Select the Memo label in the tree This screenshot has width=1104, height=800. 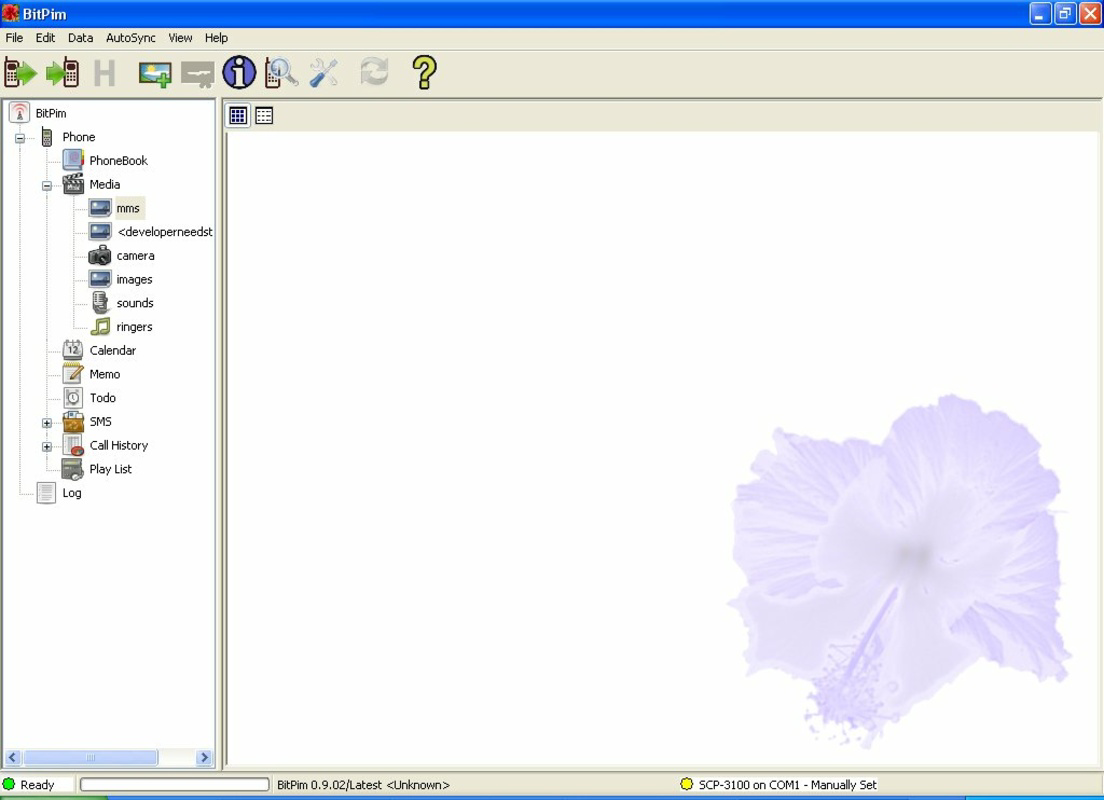(105, 374)
